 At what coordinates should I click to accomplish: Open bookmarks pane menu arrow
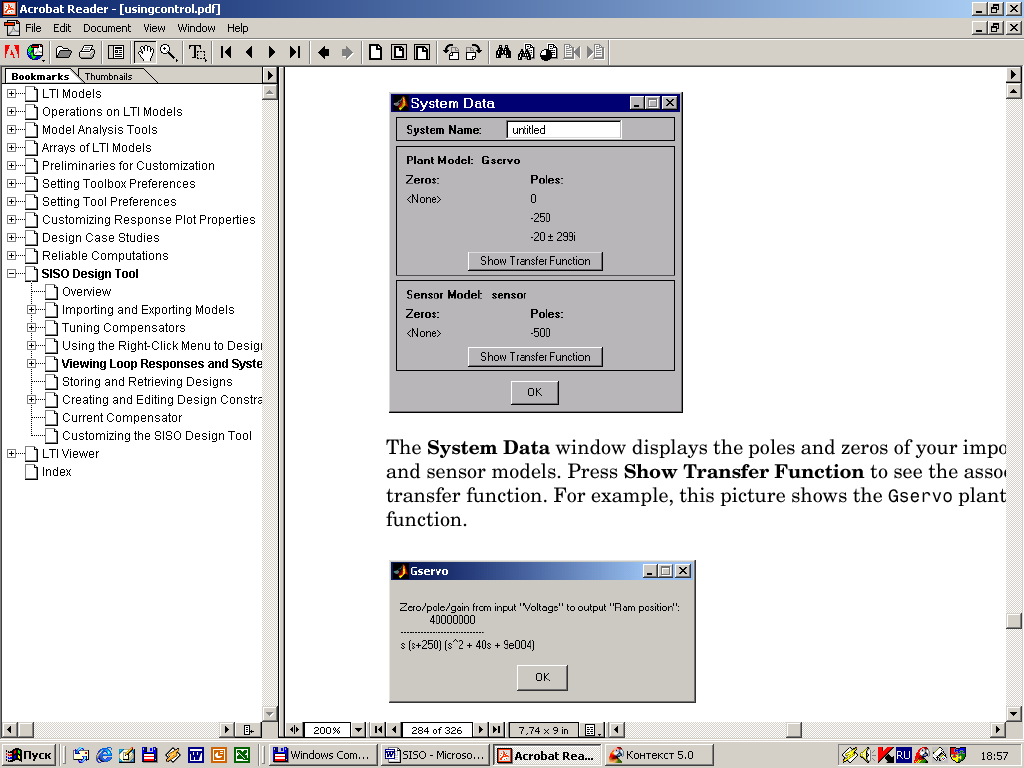tap(270, 75)
